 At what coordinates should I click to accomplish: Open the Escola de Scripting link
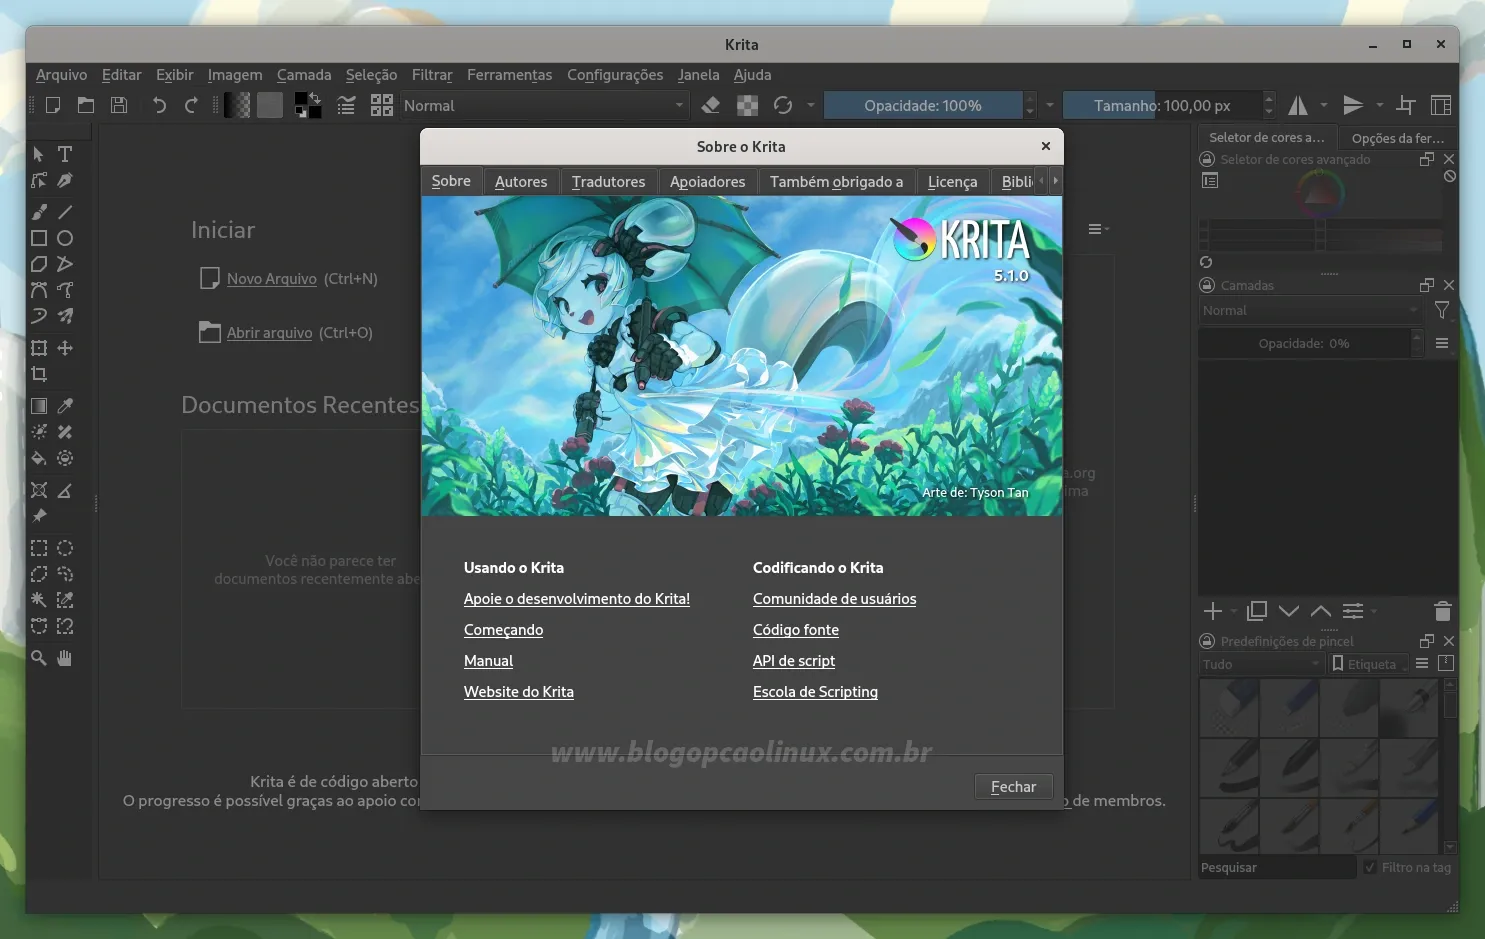point(815,692)
